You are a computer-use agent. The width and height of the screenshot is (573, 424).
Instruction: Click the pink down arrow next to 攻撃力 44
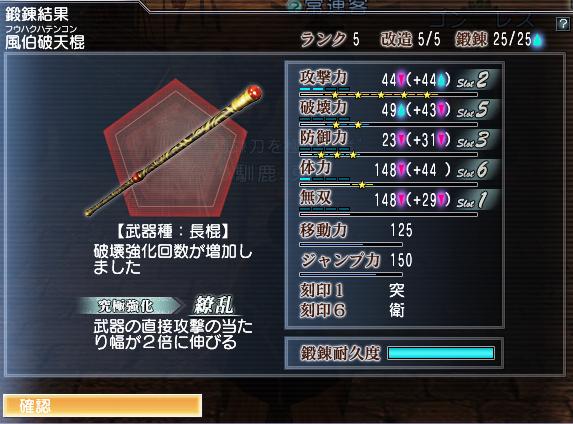(x=401, y=80)
